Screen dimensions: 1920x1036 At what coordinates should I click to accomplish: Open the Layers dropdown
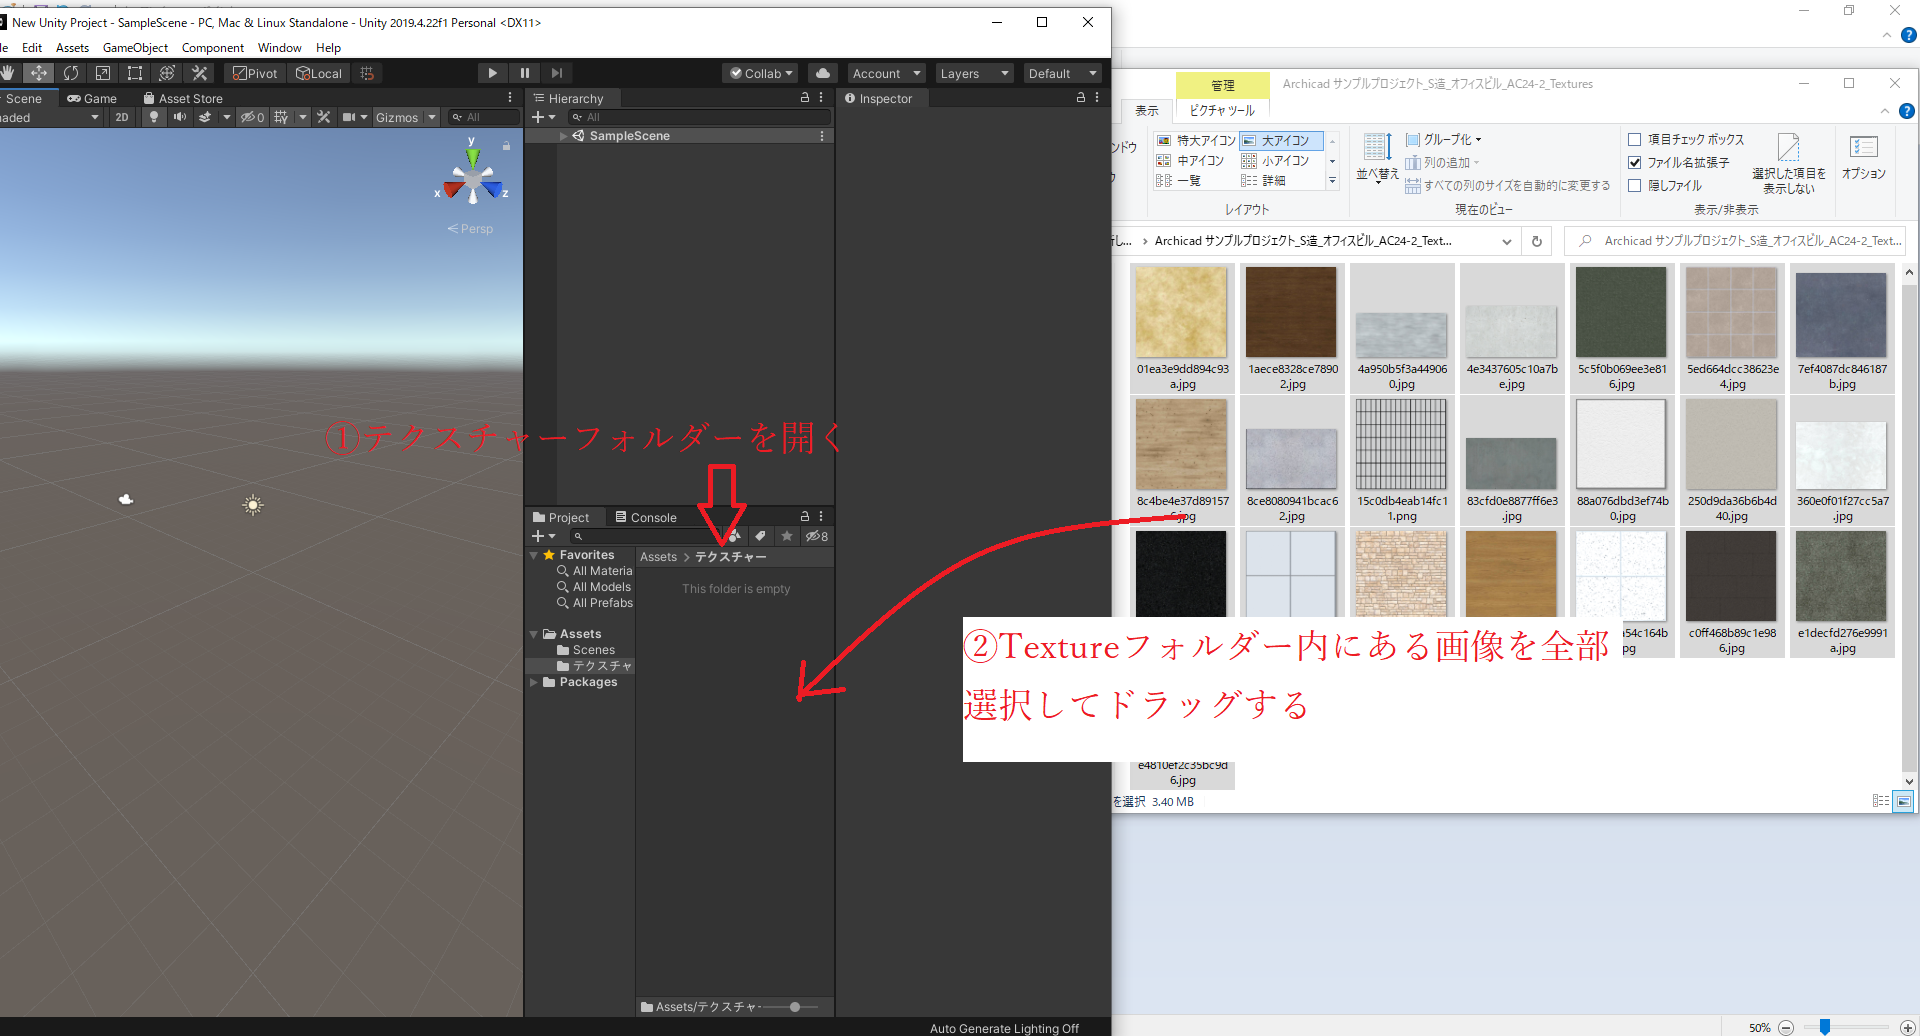[973, 72]
